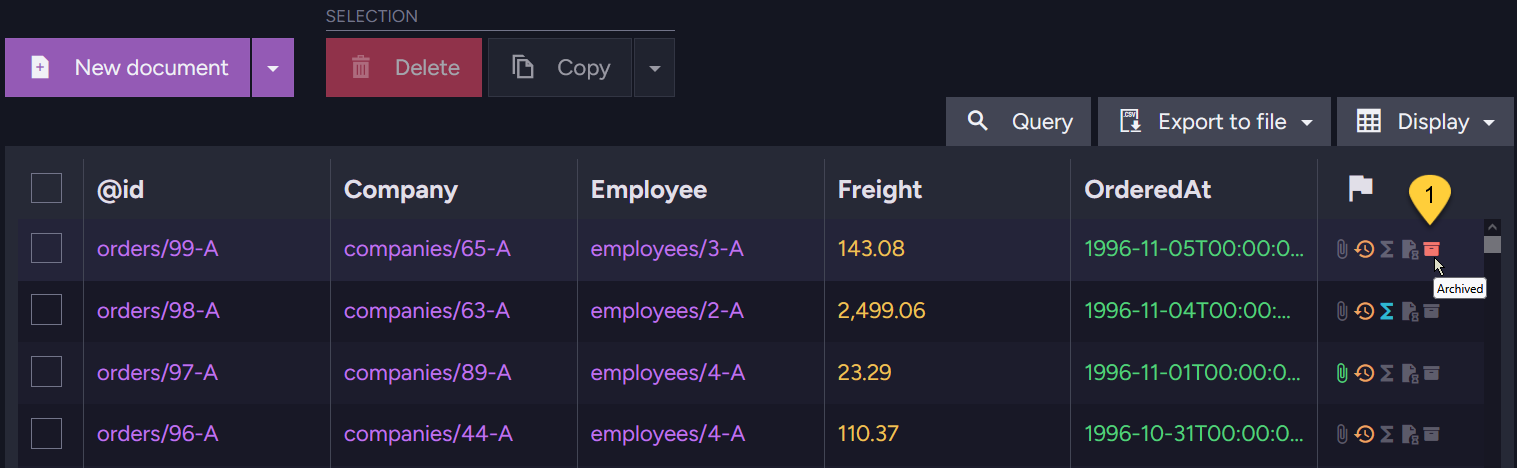Click the scrollbar up arrow of the table
The height and width of the screenshot is (468, 1517).
[x=1492, y=226]
